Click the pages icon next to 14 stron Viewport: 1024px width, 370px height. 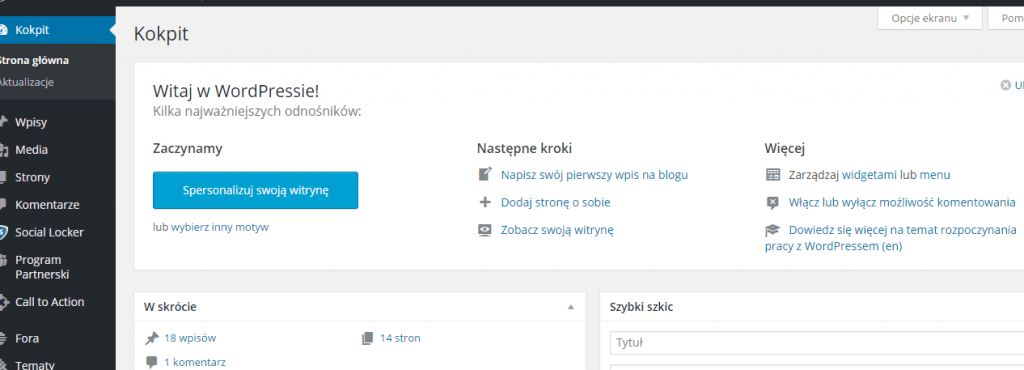[x=368, y=338]
